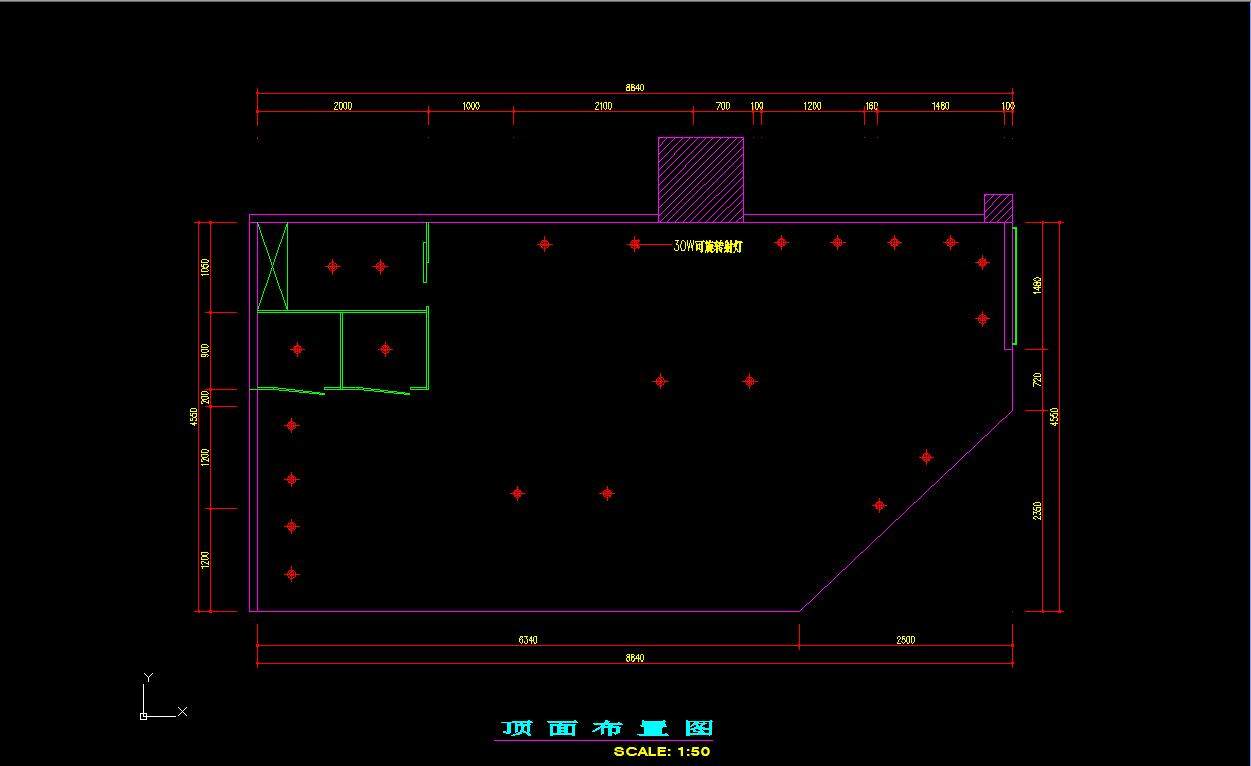Select the 6340 dimension text at bottom
This screenshot has width=1251, height=766.
point(528,640)
